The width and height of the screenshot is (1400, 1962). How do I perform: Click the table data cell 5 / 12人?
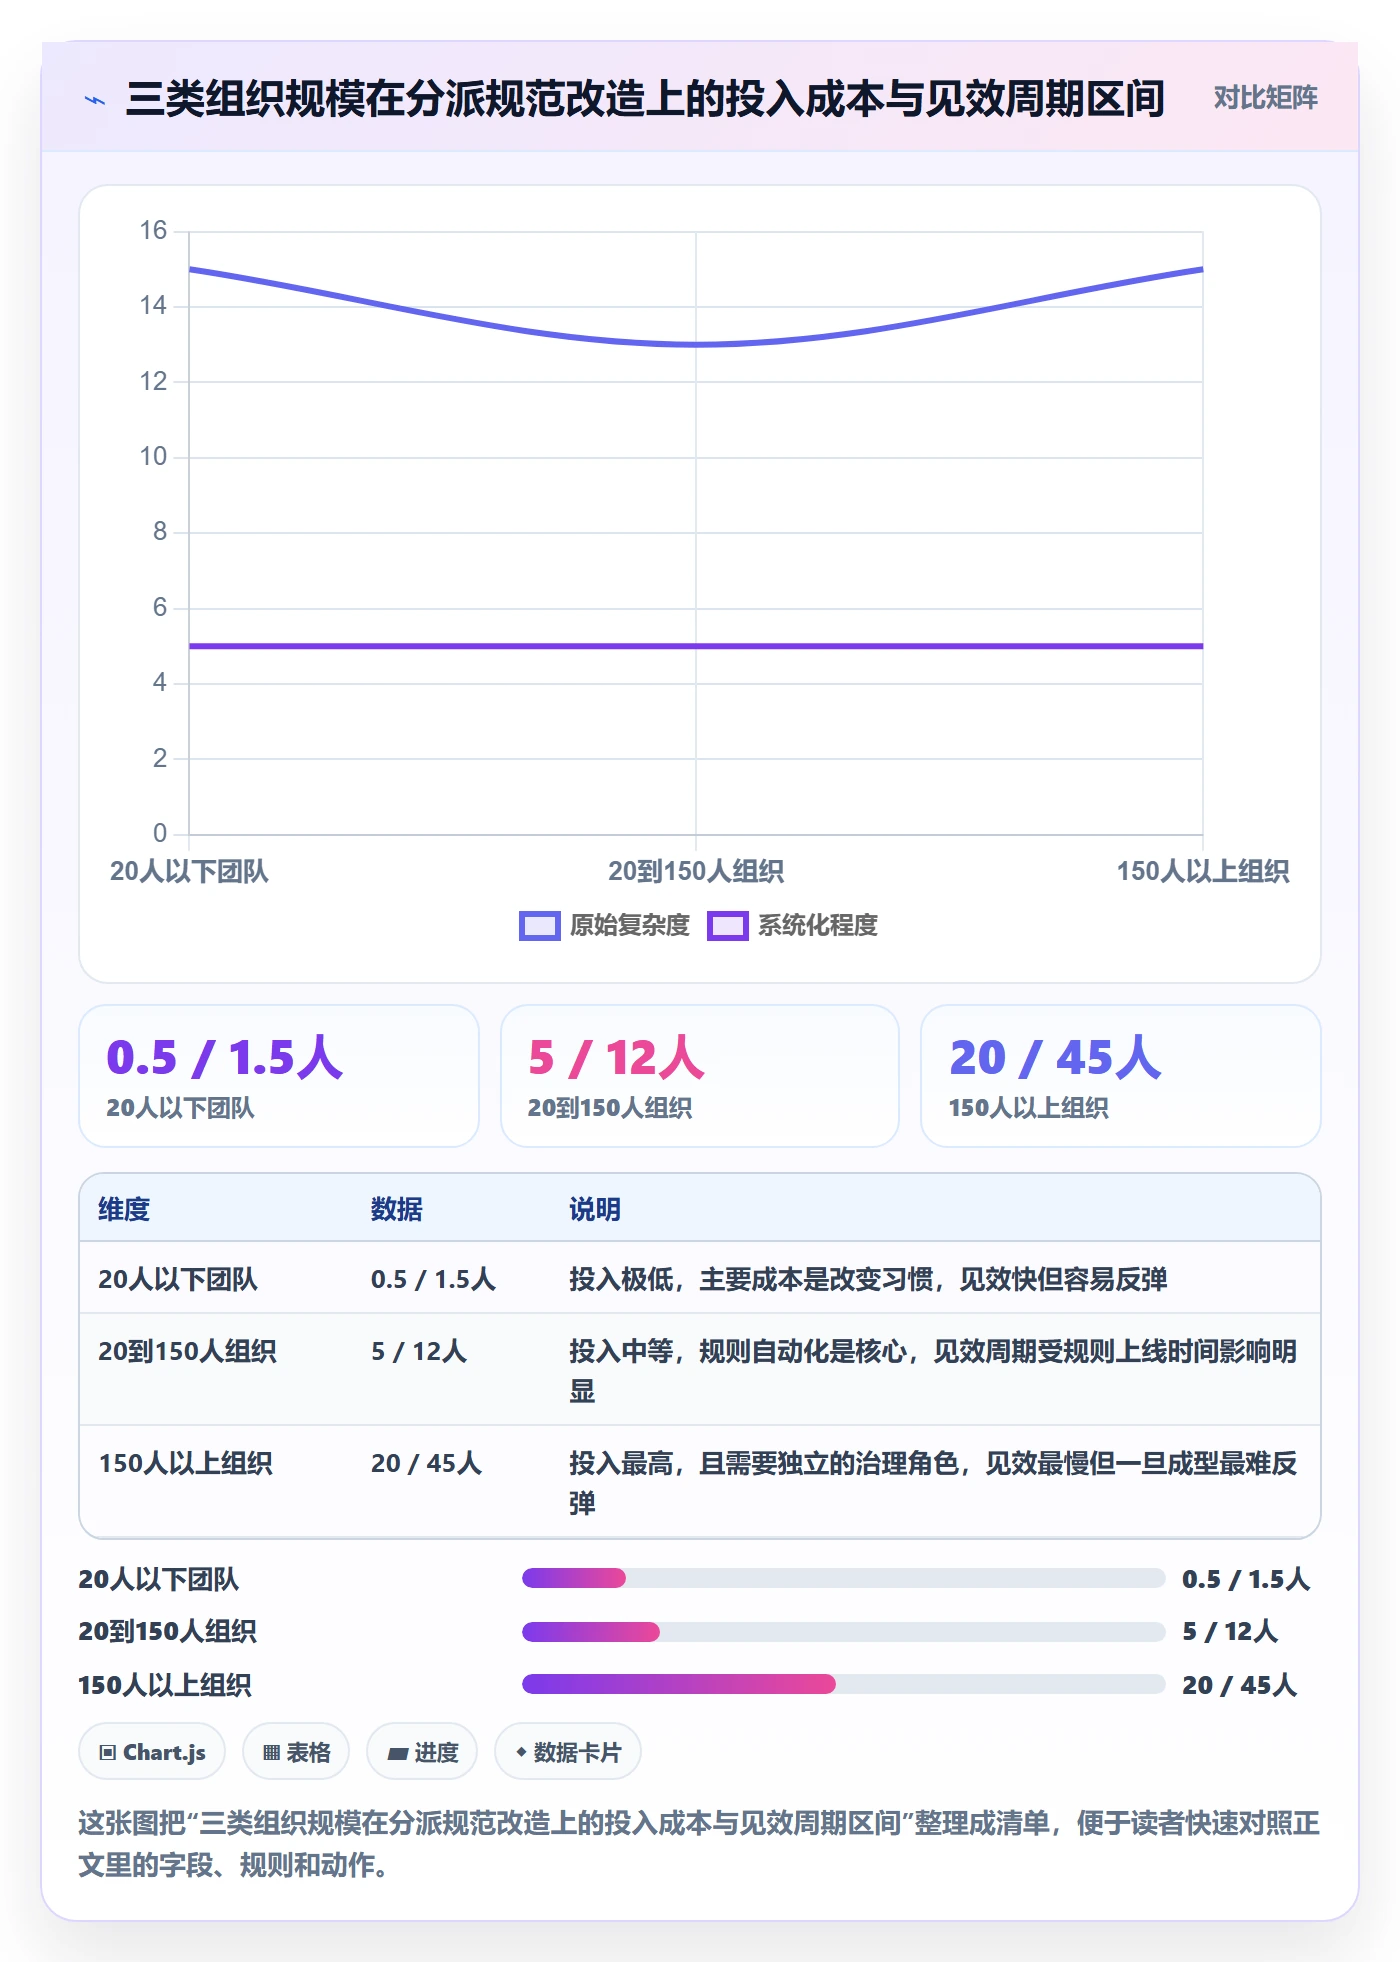point(419,1351)
